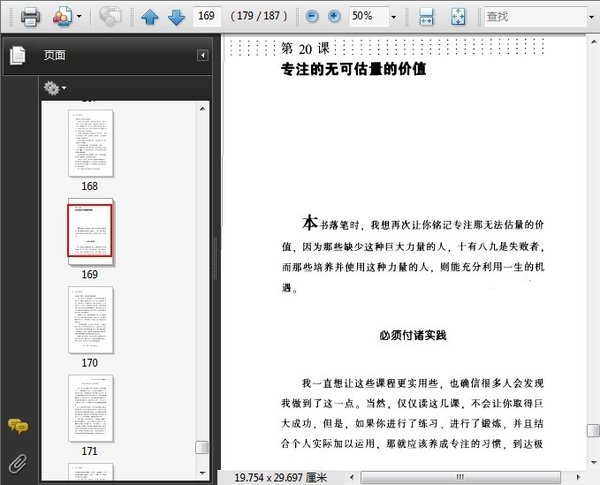Screen dimensions: 600x485
Task: Click the 查找 search field
Action: pos(530,16)
